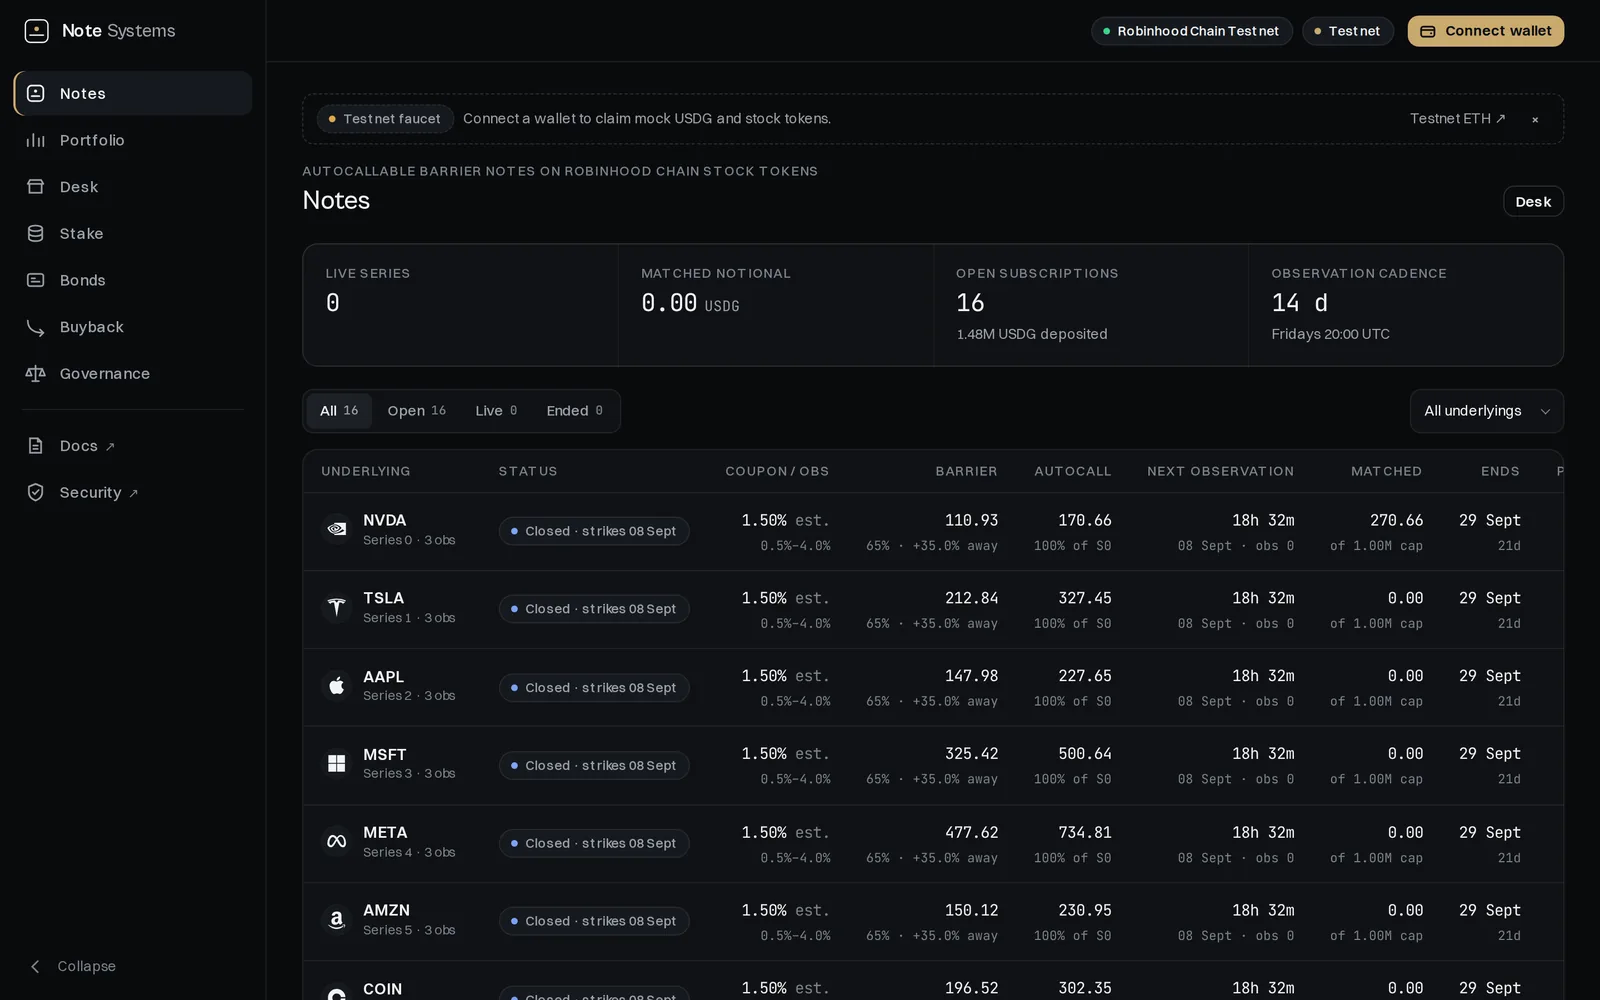Click the Robinhood Chain Testnet network pill
The height and width of the screenshot is (1000, 1600).
coord(1192,31)
